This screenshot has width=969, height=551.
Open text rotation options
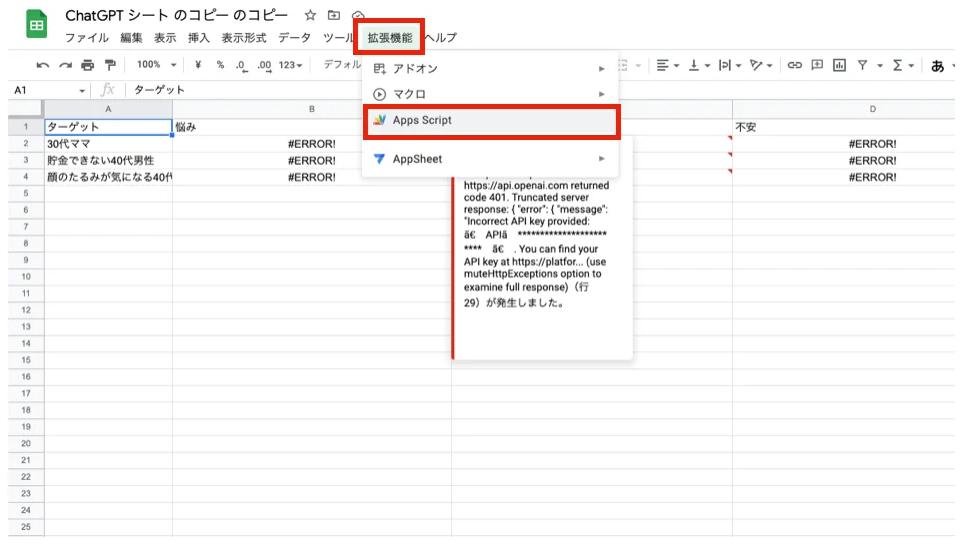click(761, 65)
